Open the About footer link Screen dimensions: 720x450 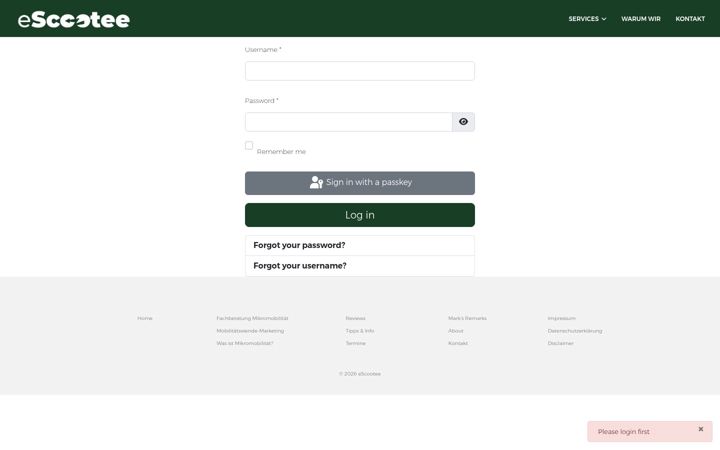[456, 331]
